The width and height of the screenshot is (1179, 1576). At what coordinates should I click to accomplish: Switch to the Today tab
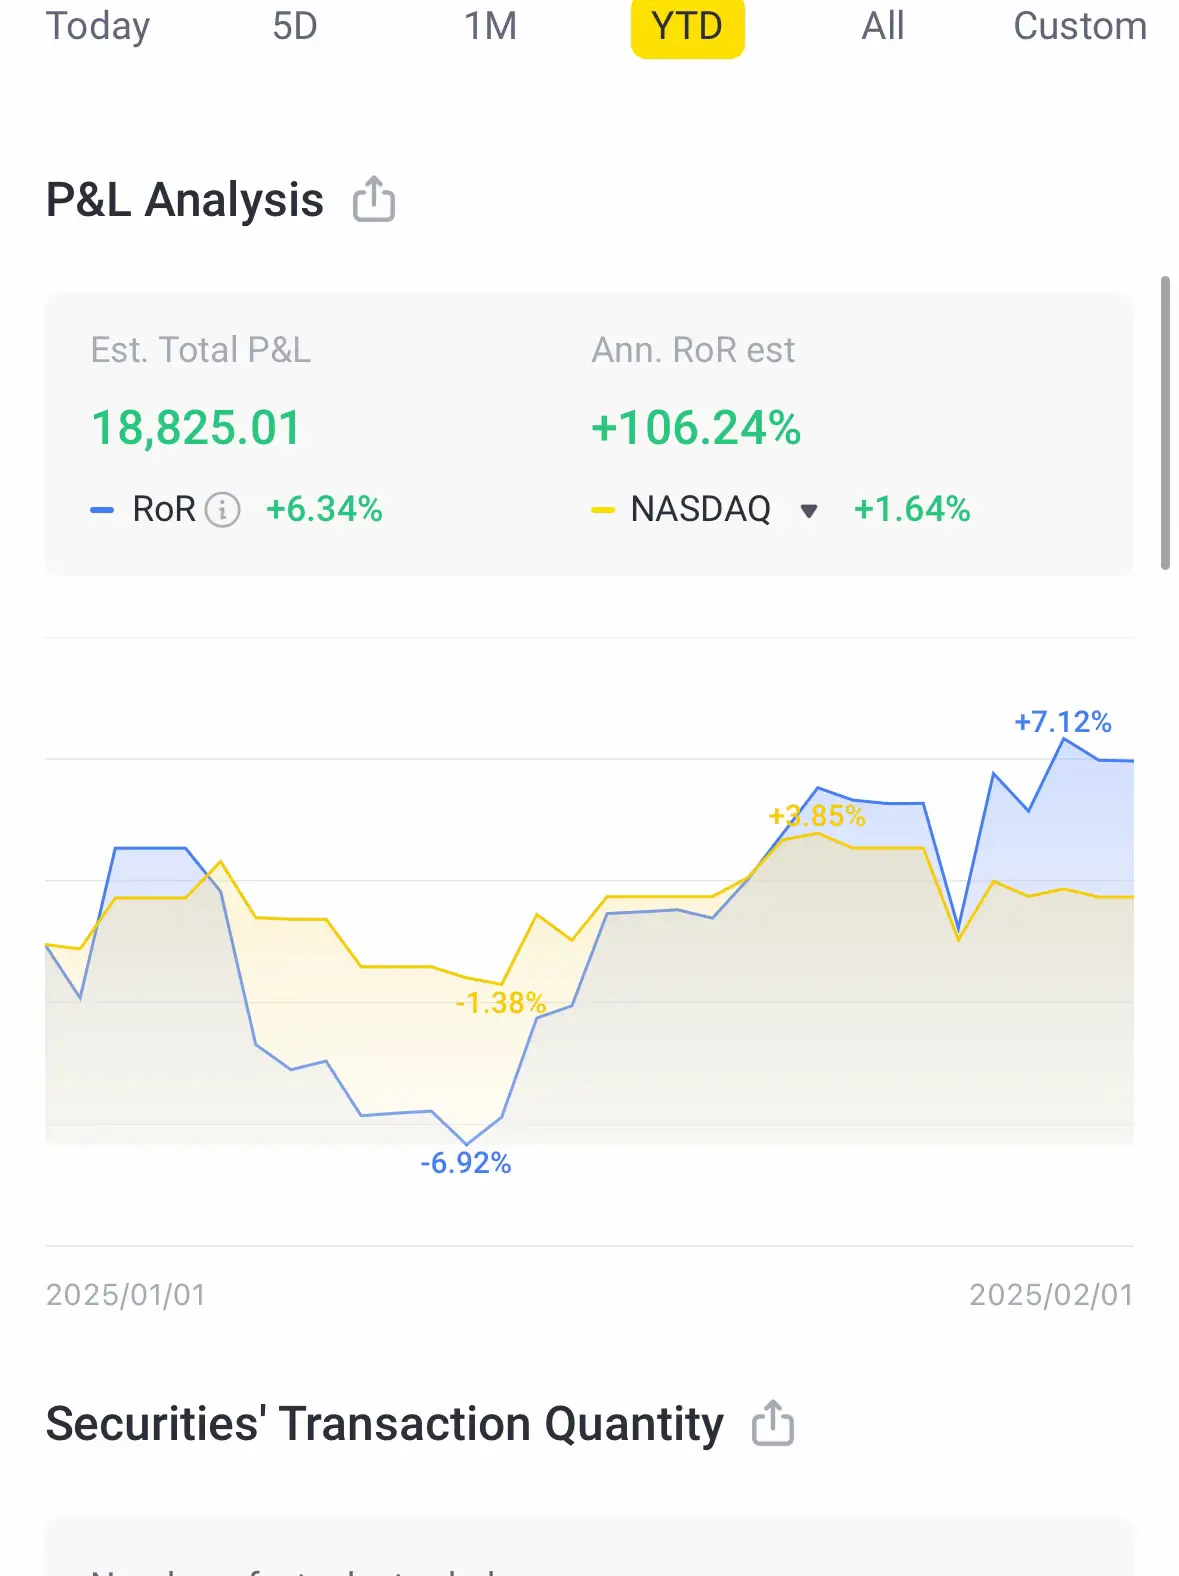coord(98,26)
